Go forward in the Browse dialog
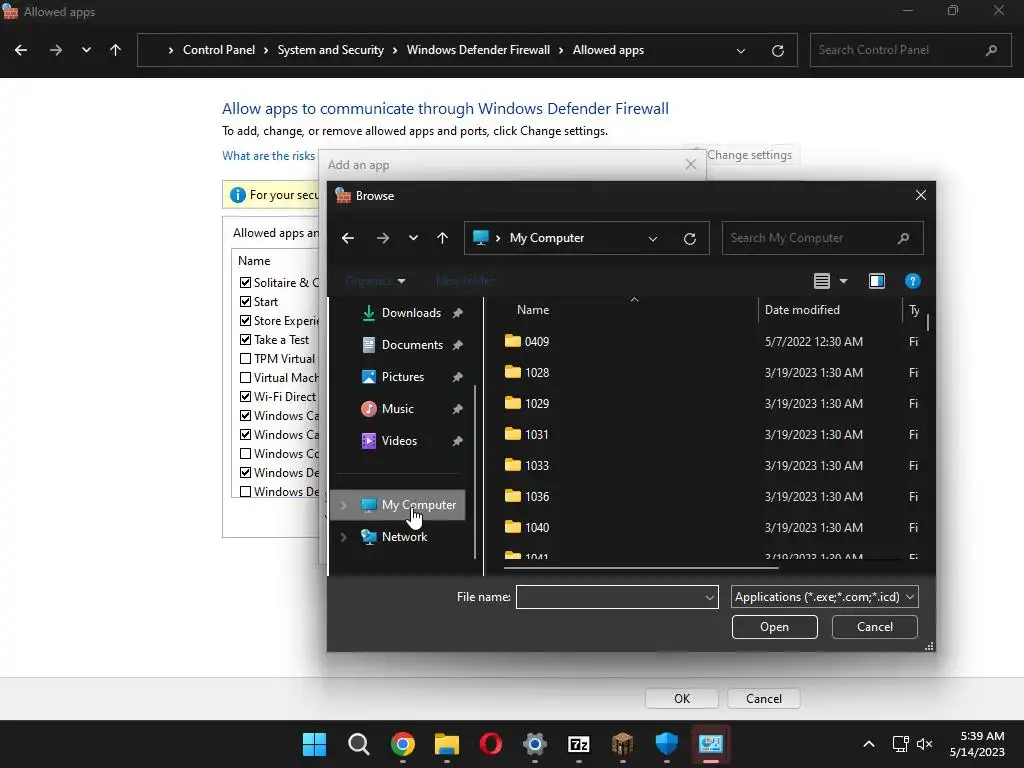Image resolution: width=1024 pixels, height=768 pixels. (383, 238)
